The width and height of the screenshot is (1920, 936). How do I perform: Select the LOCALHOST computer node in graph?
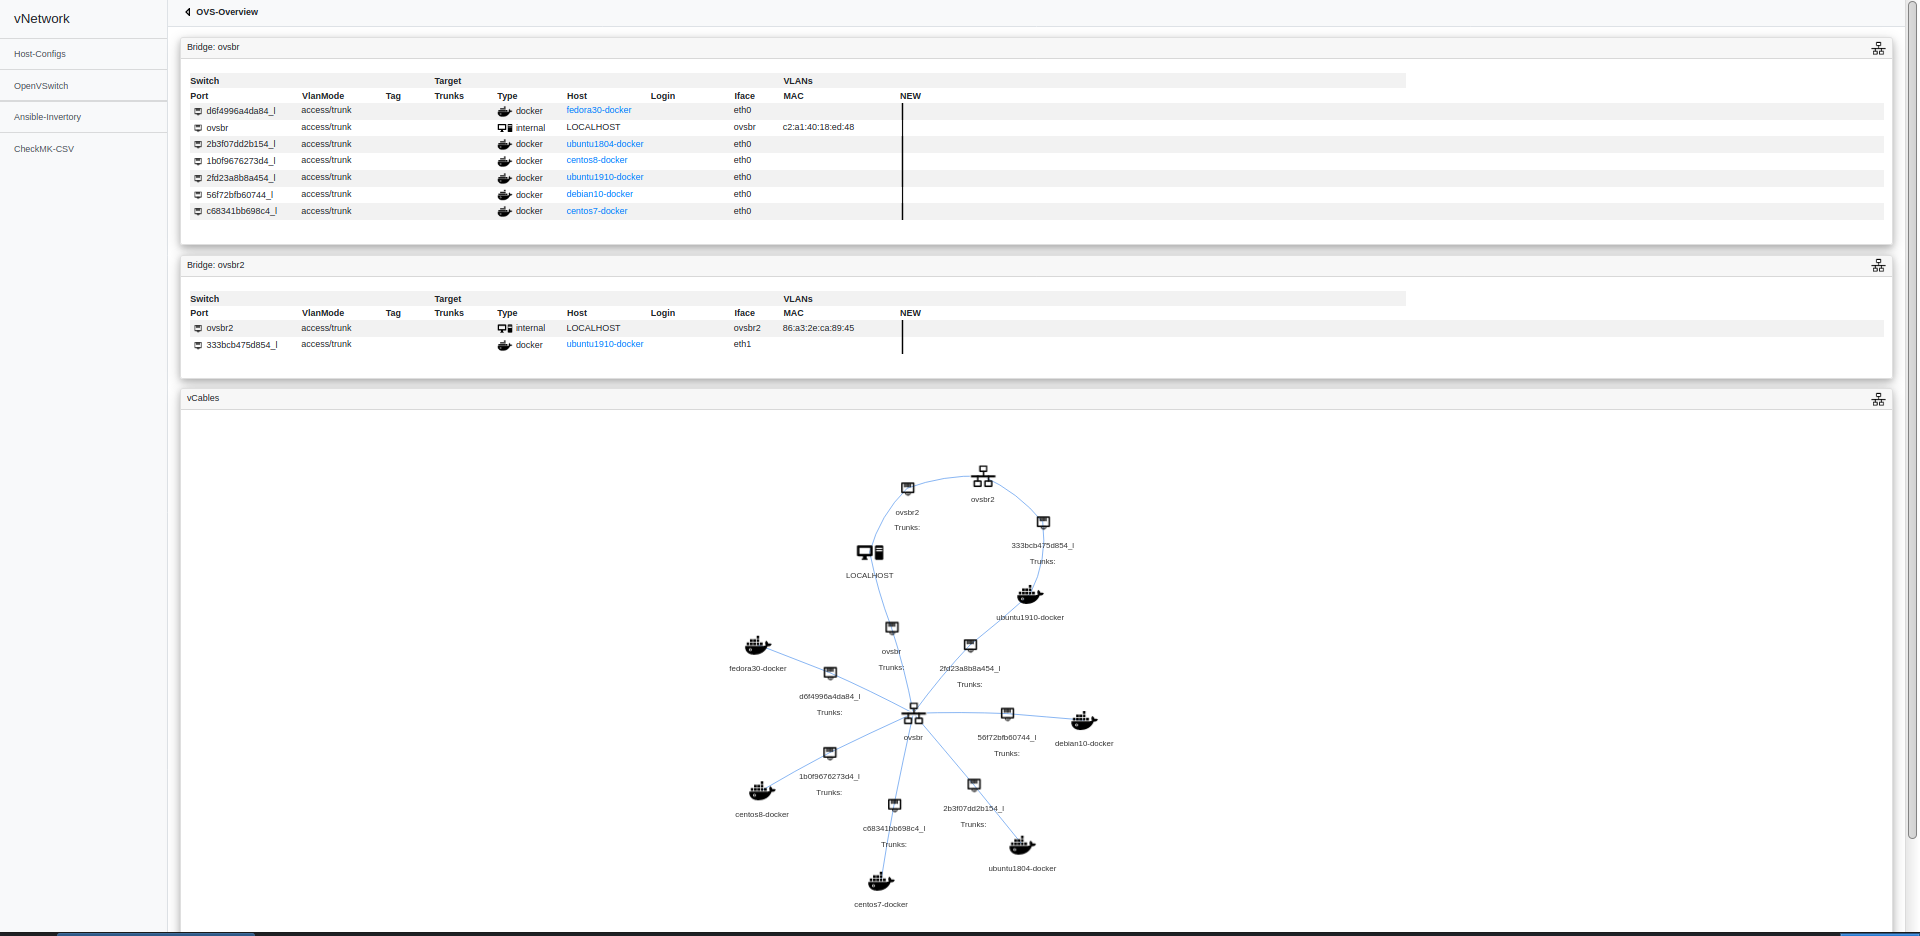pyautogui.click(x=870, y=552)
